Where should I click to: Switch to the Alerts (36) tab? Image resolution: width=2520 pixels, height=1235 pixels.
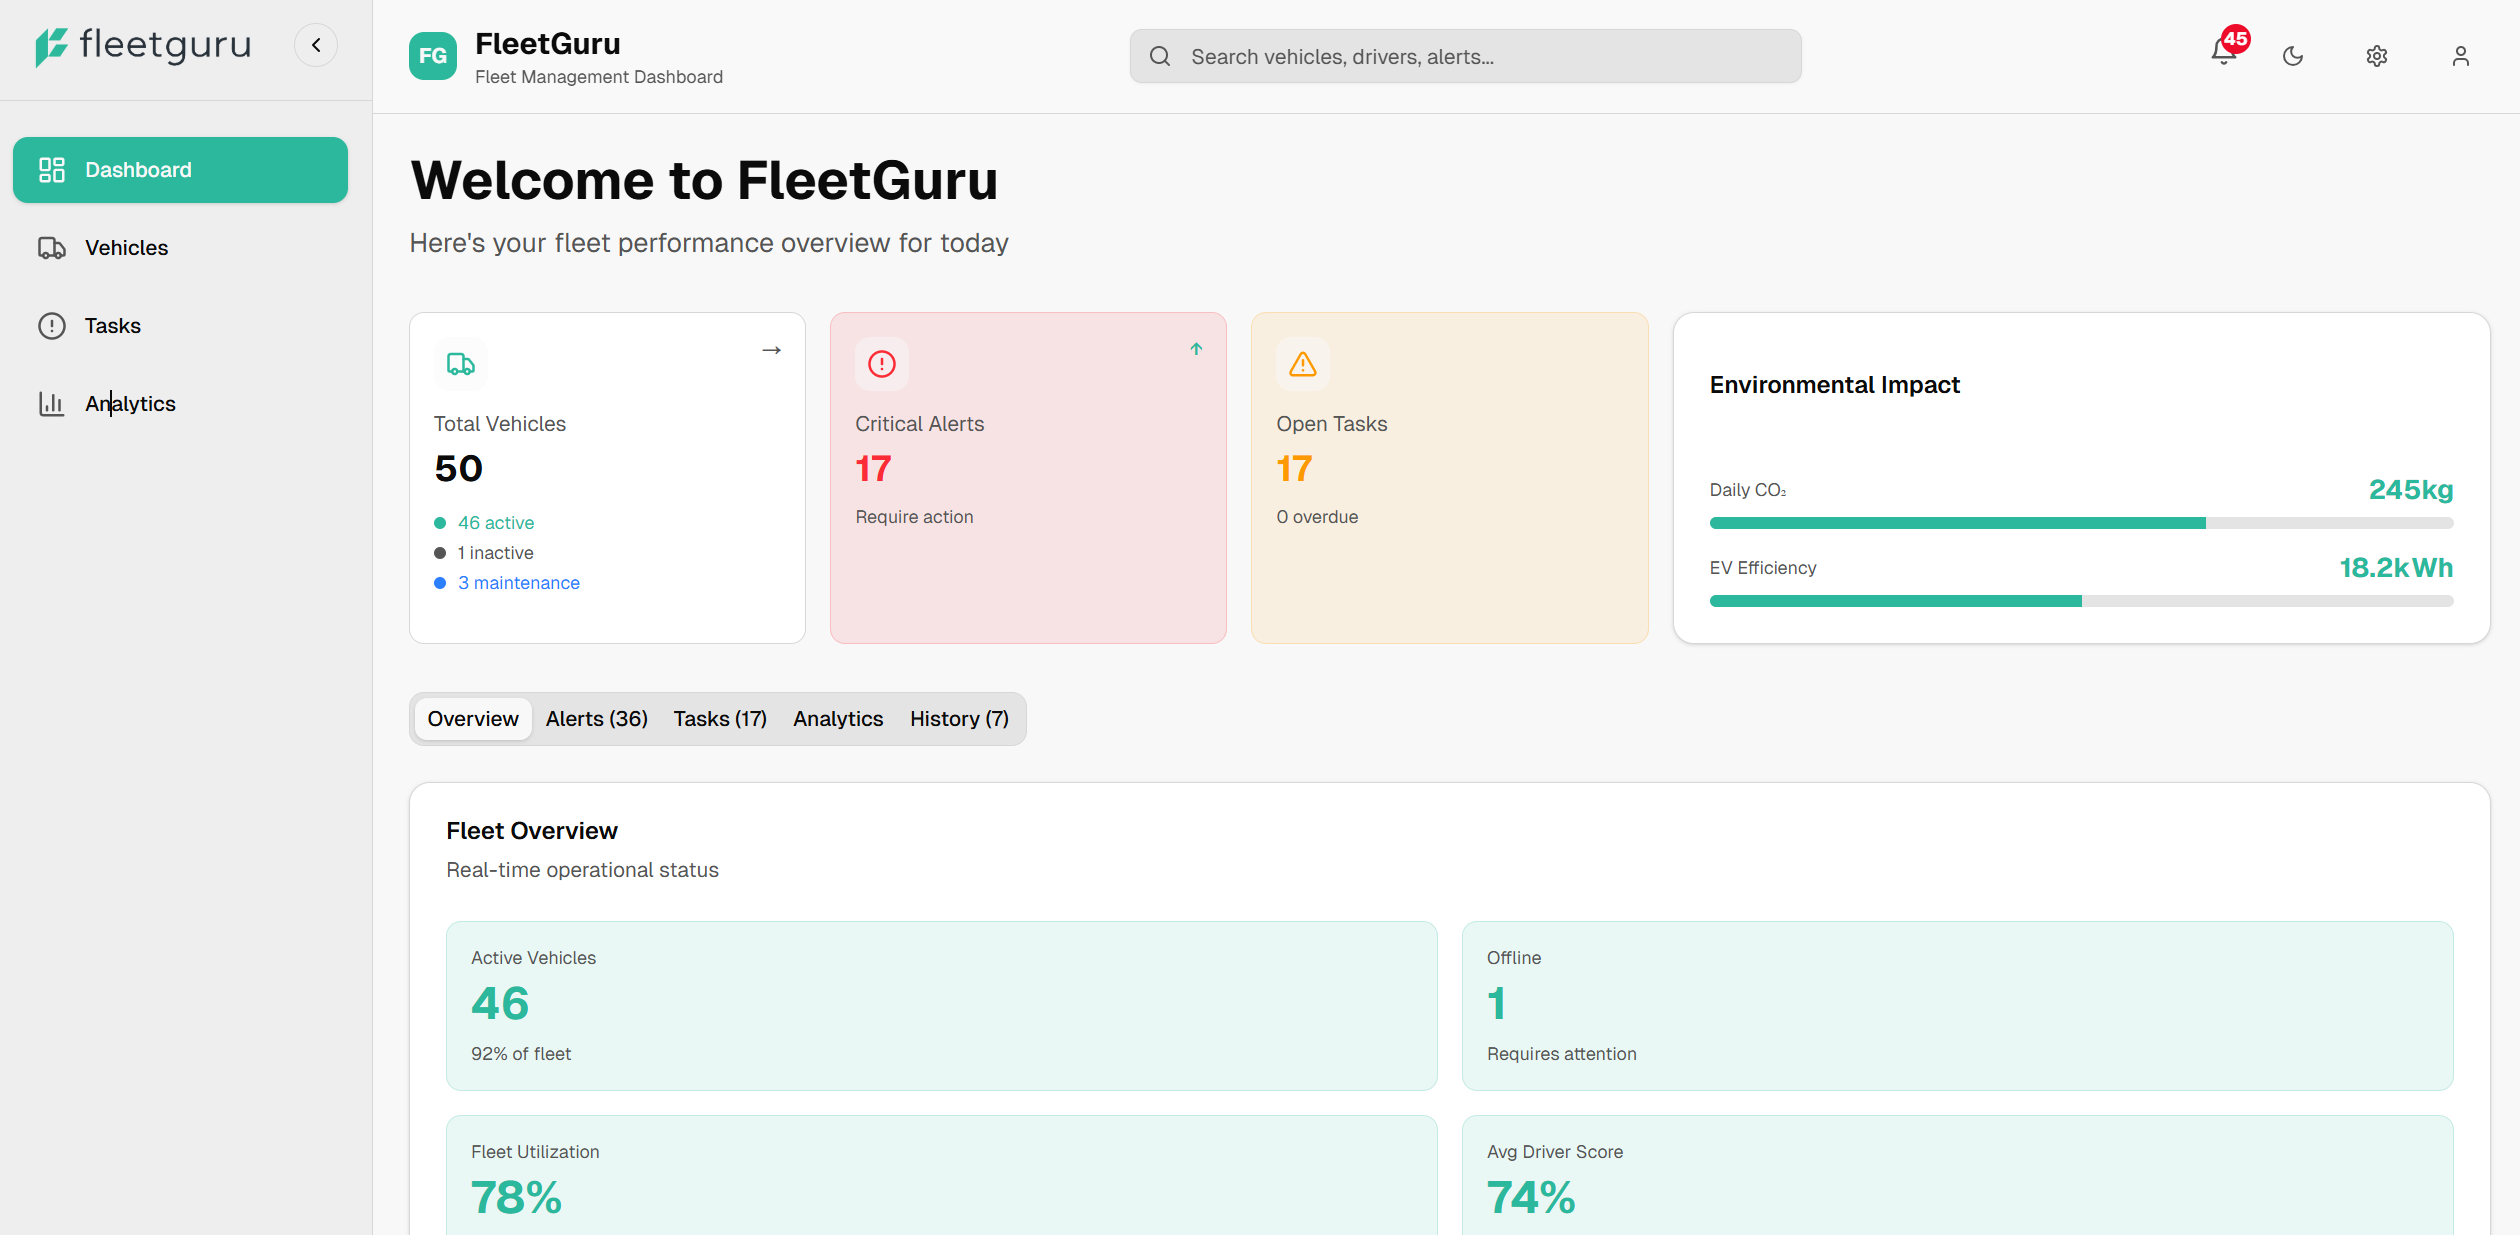point(596,718)
